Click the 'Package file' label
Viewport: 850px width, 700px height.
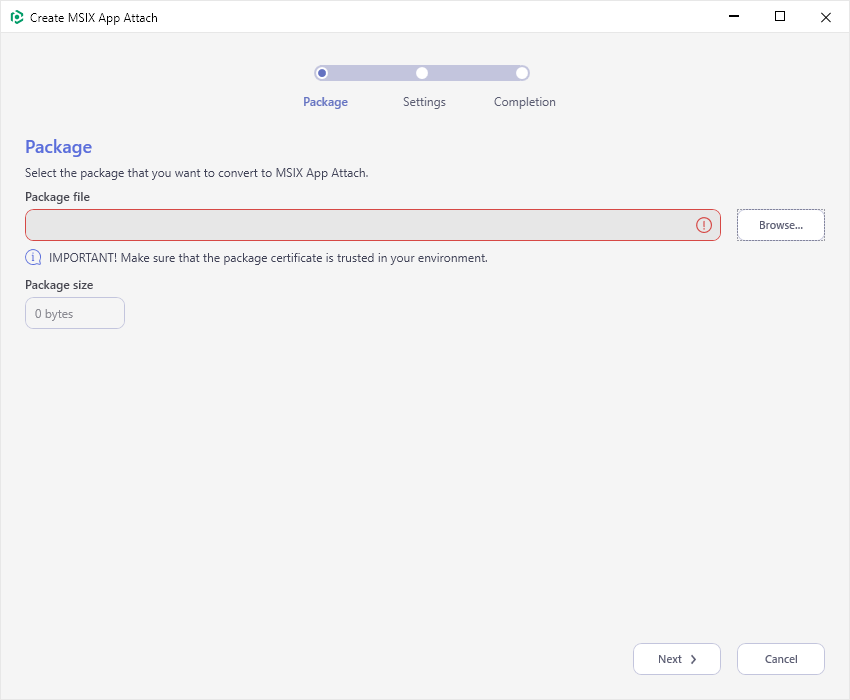[57, 197]
